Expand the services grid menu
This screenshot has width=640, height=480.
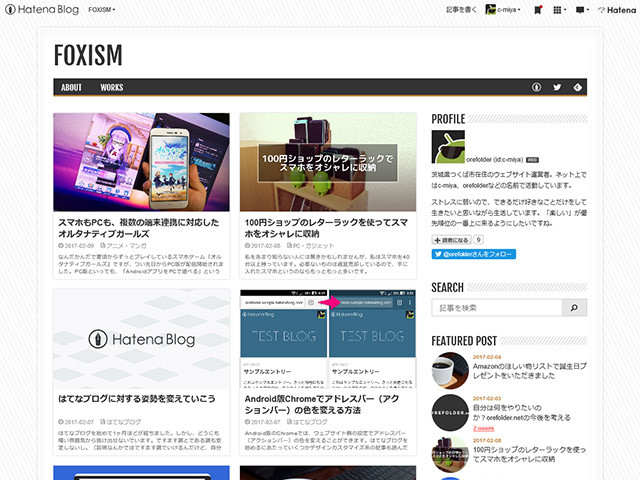point(559,10)
